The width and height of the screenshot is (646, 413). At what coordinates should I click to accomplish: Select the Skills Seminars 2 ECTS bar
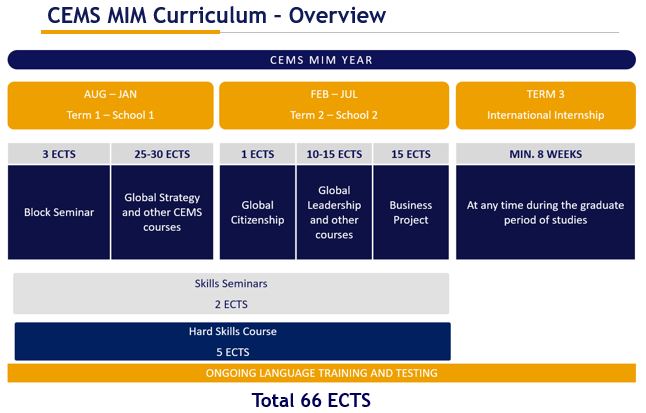point(231,293)
